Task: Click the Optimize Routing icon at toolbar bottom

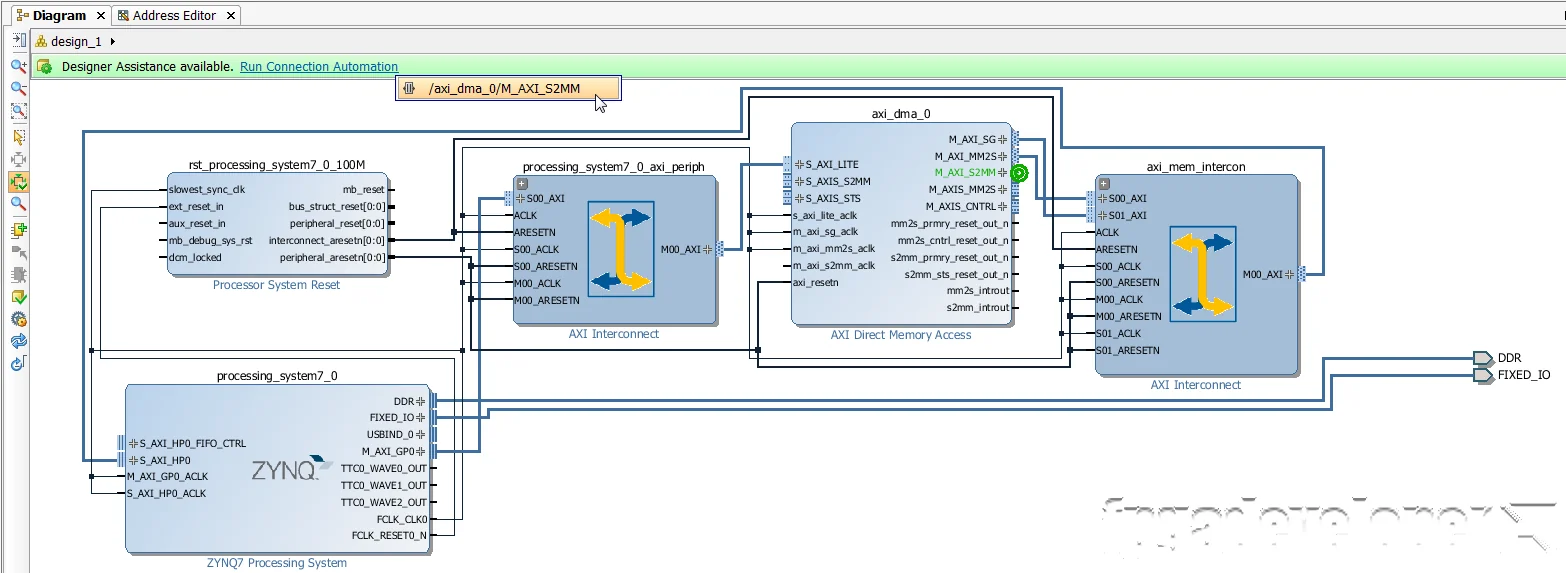Action: [x=18, y=364]
